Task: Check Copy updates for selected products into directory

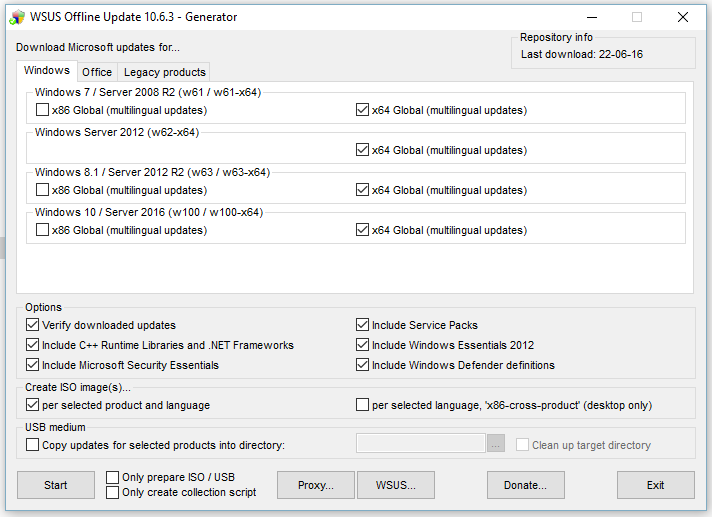Action: pos(32,444)
